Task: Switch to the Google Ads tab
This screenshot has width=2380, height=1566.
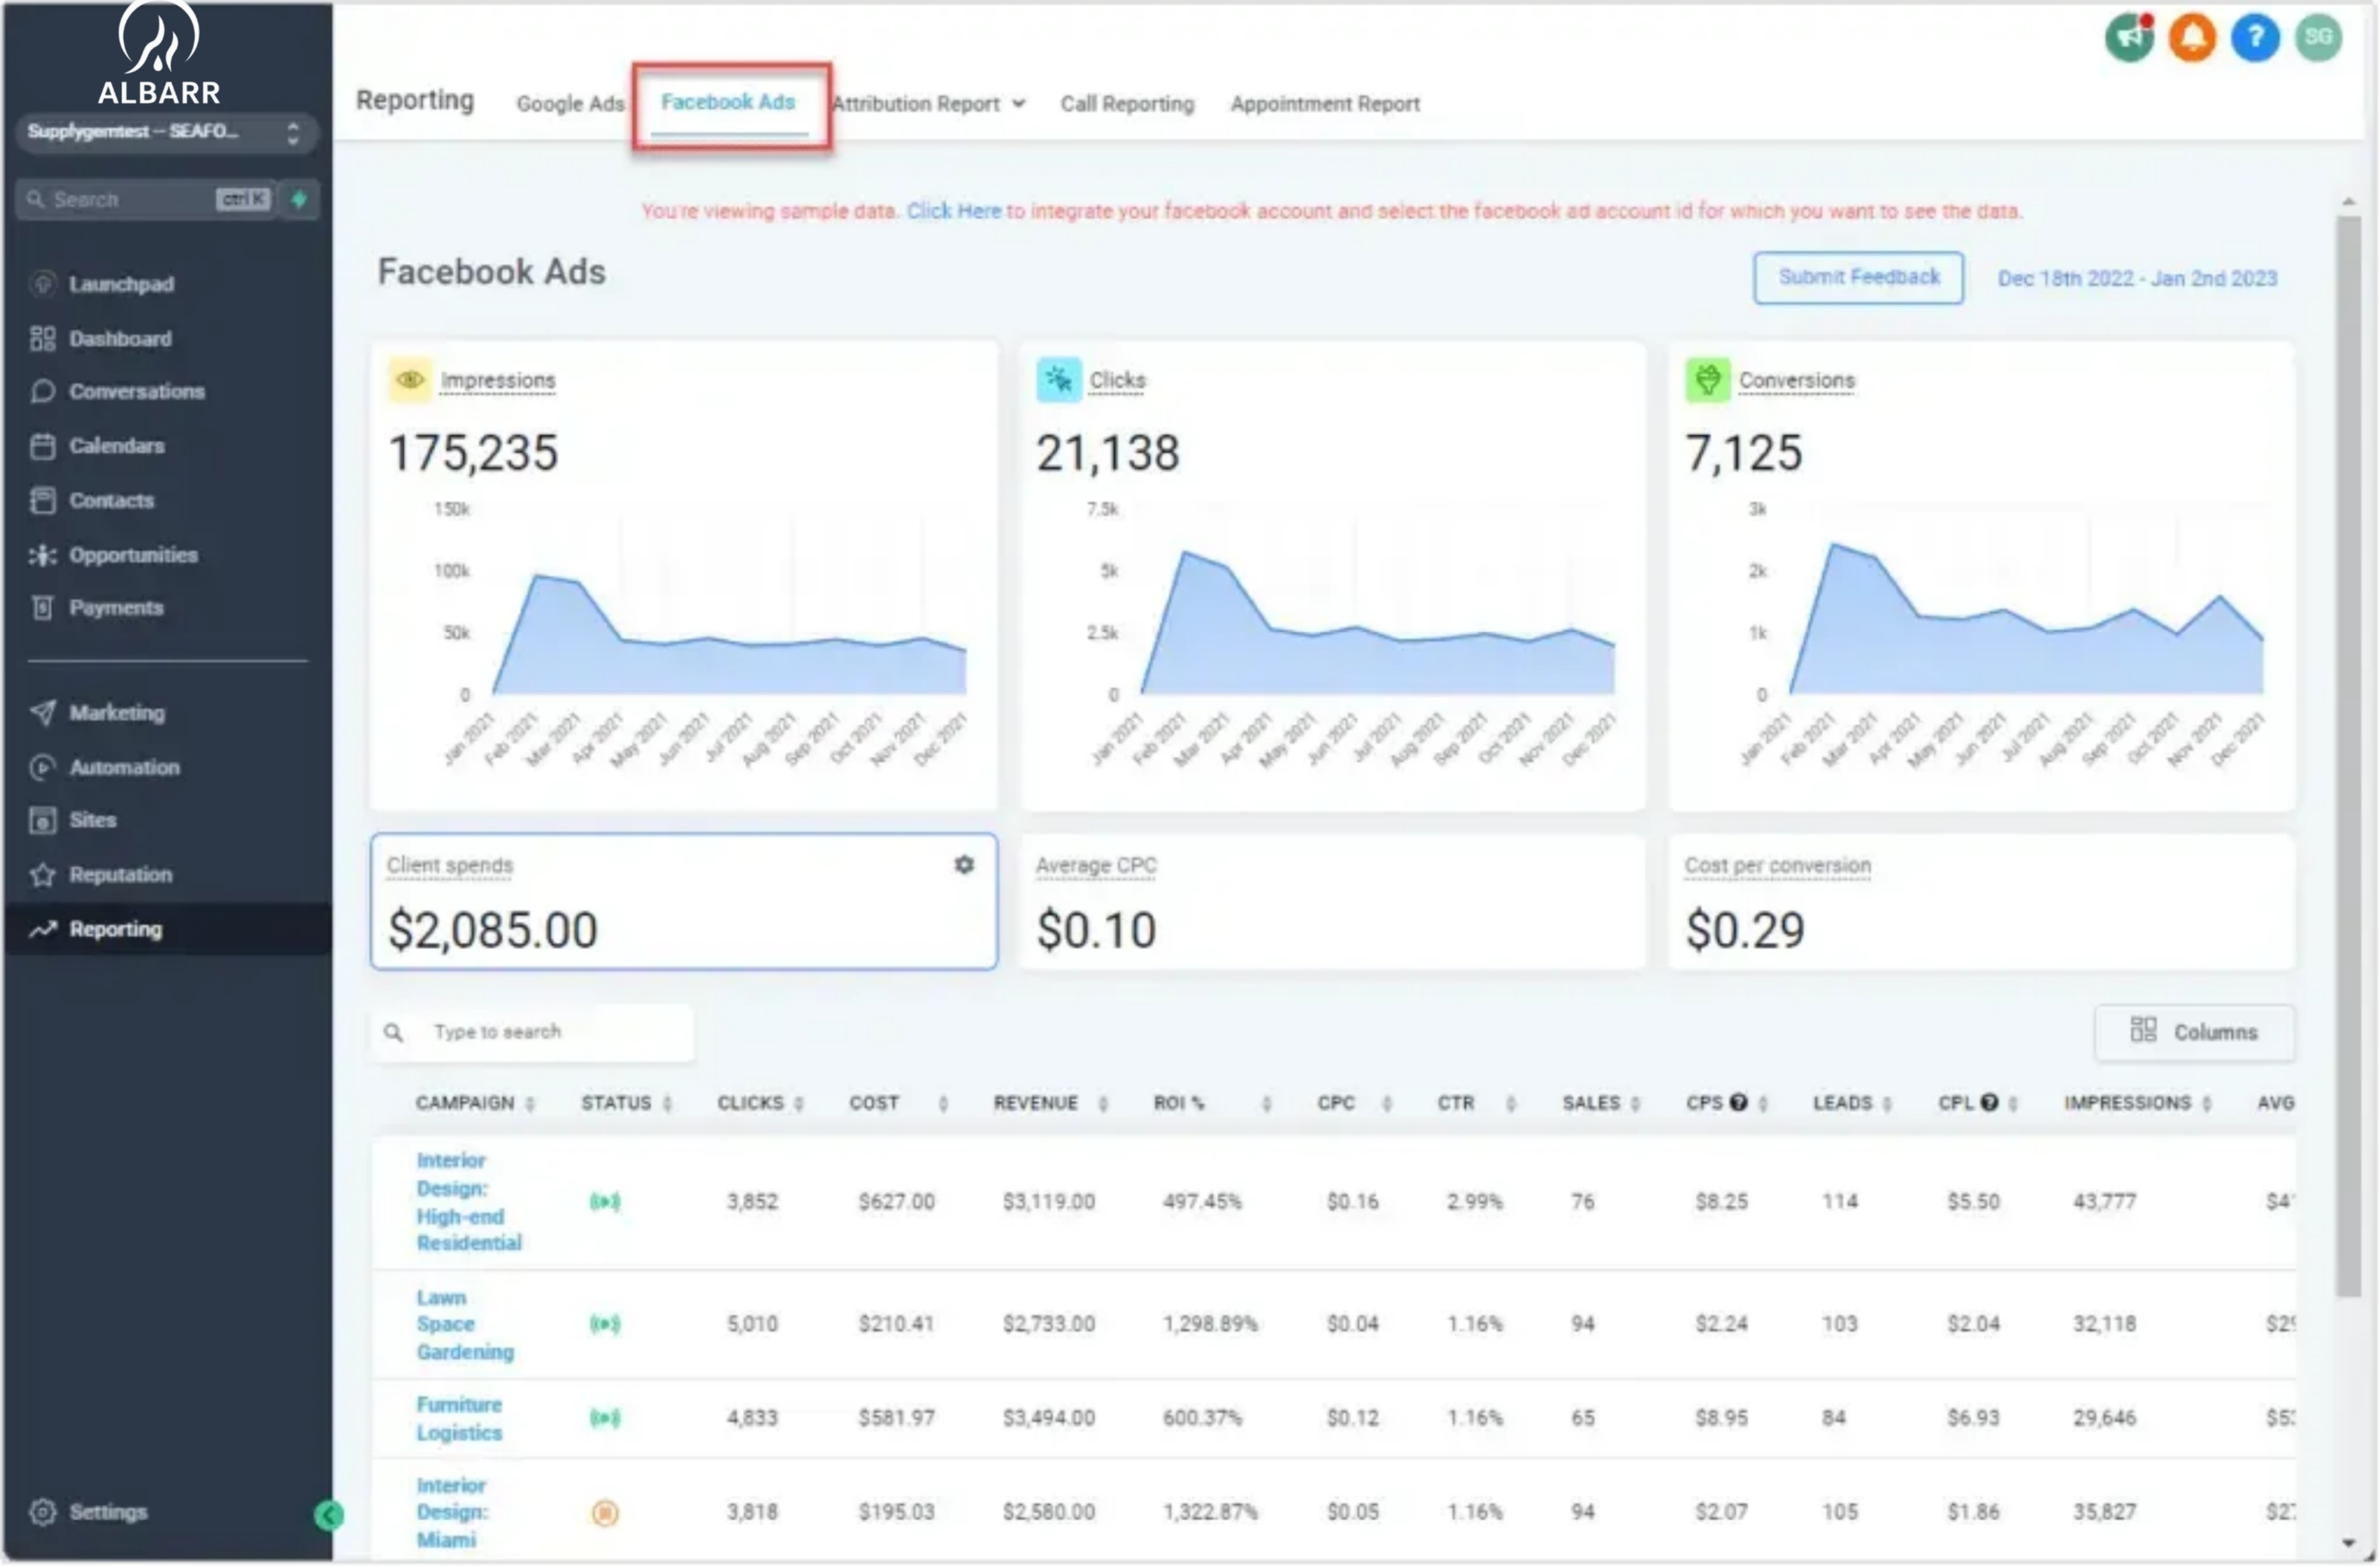Action: tap(570, 104)
